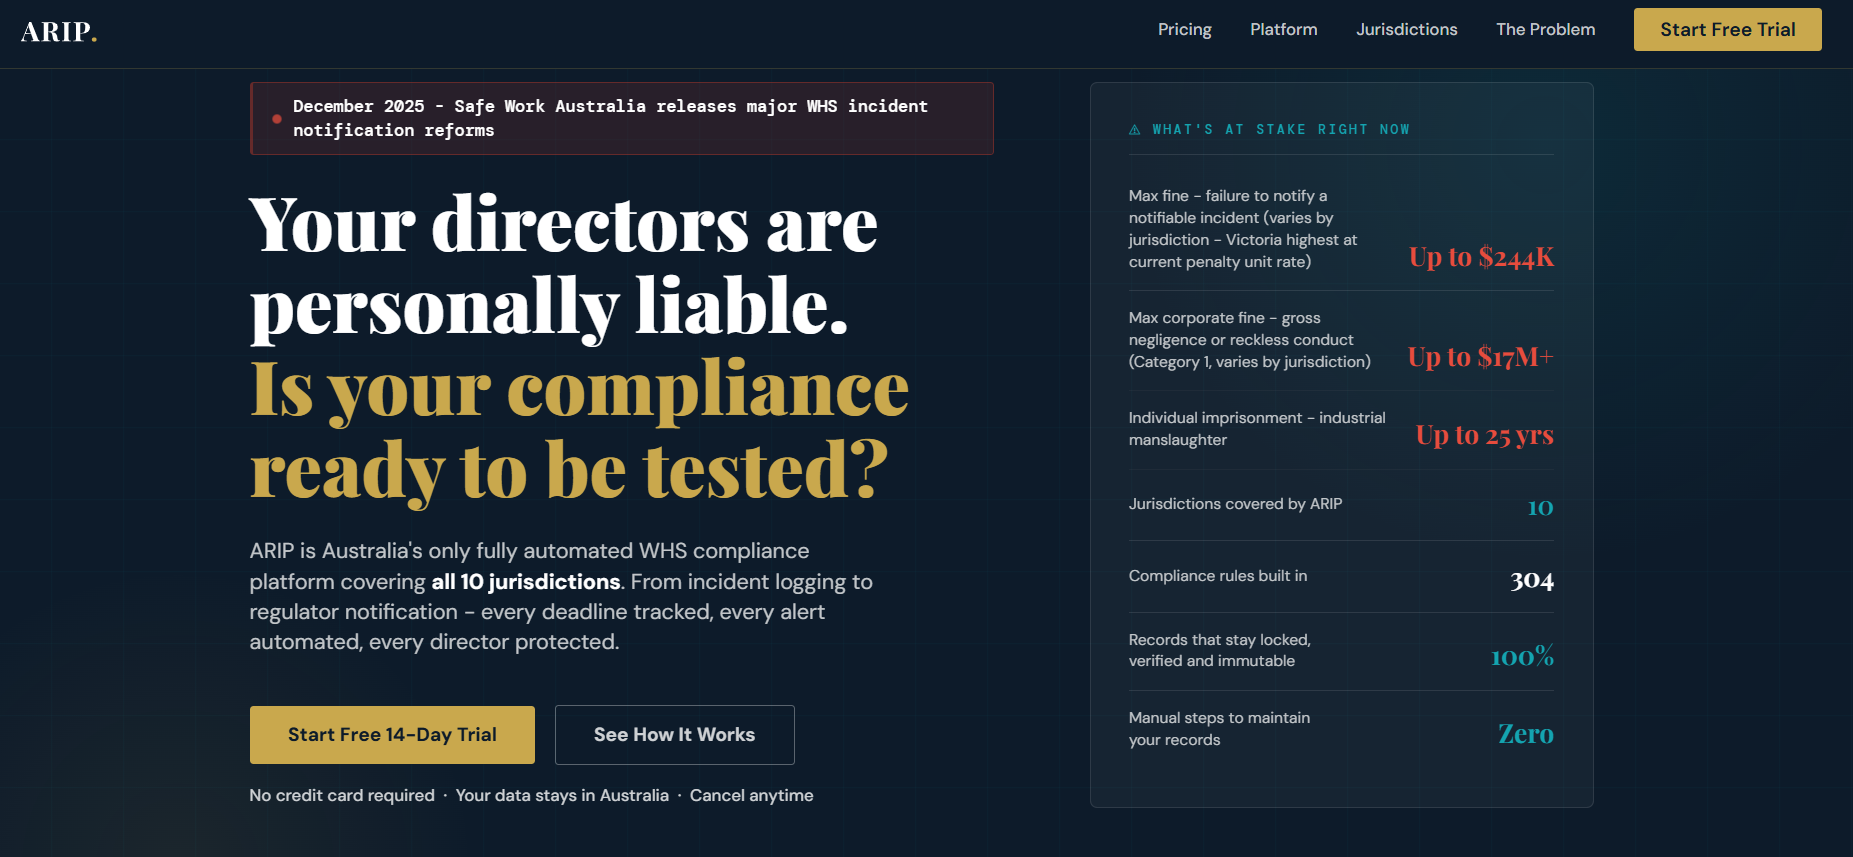Select the 304 compliance rules figure

[1532, 580]
